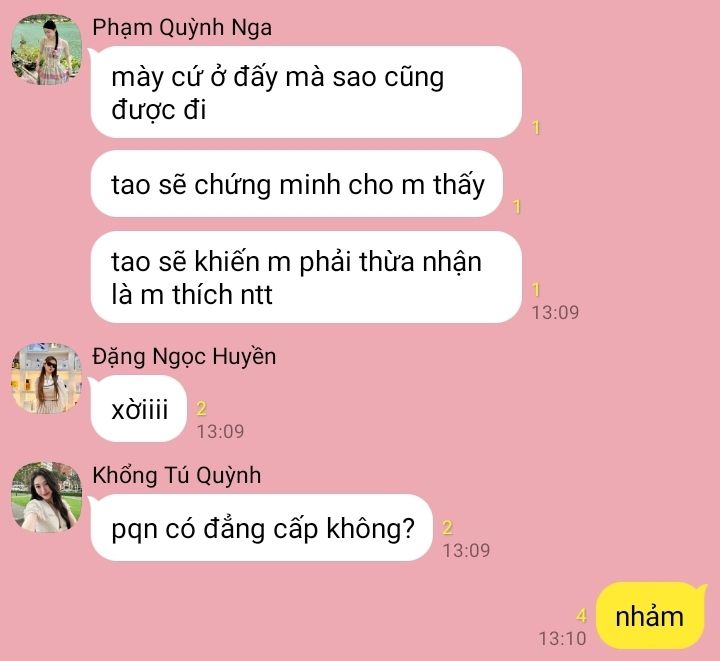Click unread count 2 next to 'xờiiii'
The height and width of the screenshot is (661, 720).
[201, 409]
